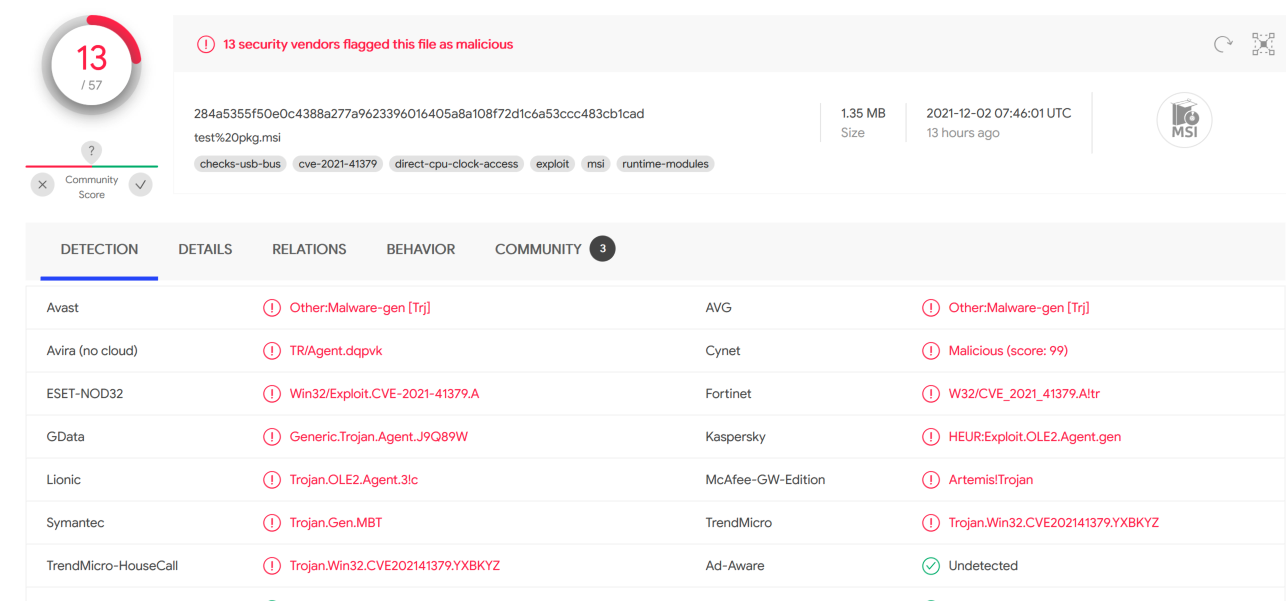Click AVG result Other:Malware-gen [Trj]

tap(1019, 308)
